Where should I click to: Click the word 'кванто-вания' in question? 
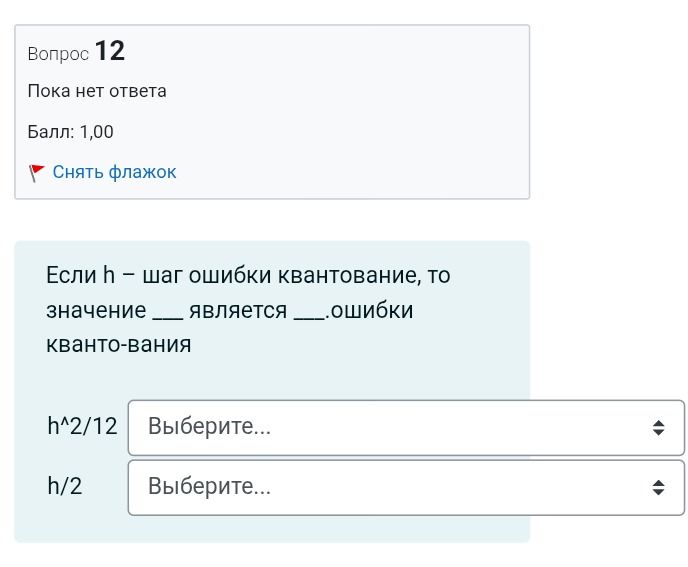(x=118, y=345)
